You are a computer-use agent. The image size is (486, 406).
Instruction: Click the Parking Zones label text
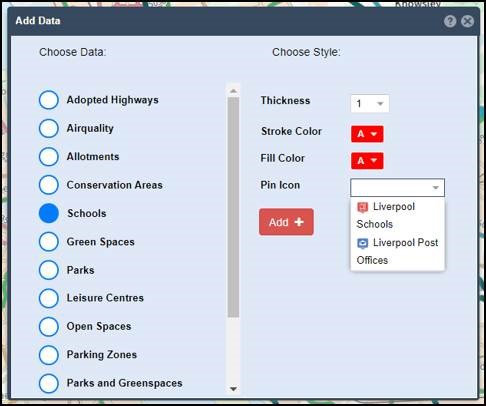102,355
